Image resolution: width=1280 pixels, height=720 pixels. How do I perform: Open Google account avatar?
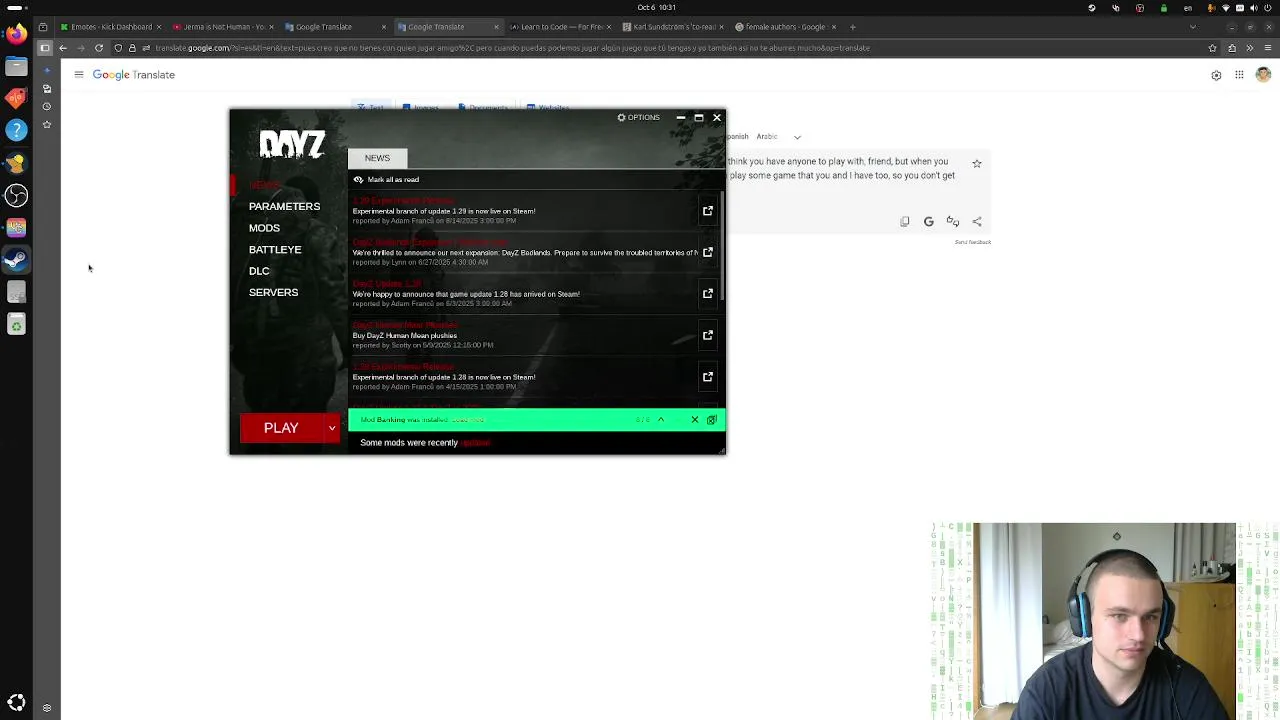1263,75
